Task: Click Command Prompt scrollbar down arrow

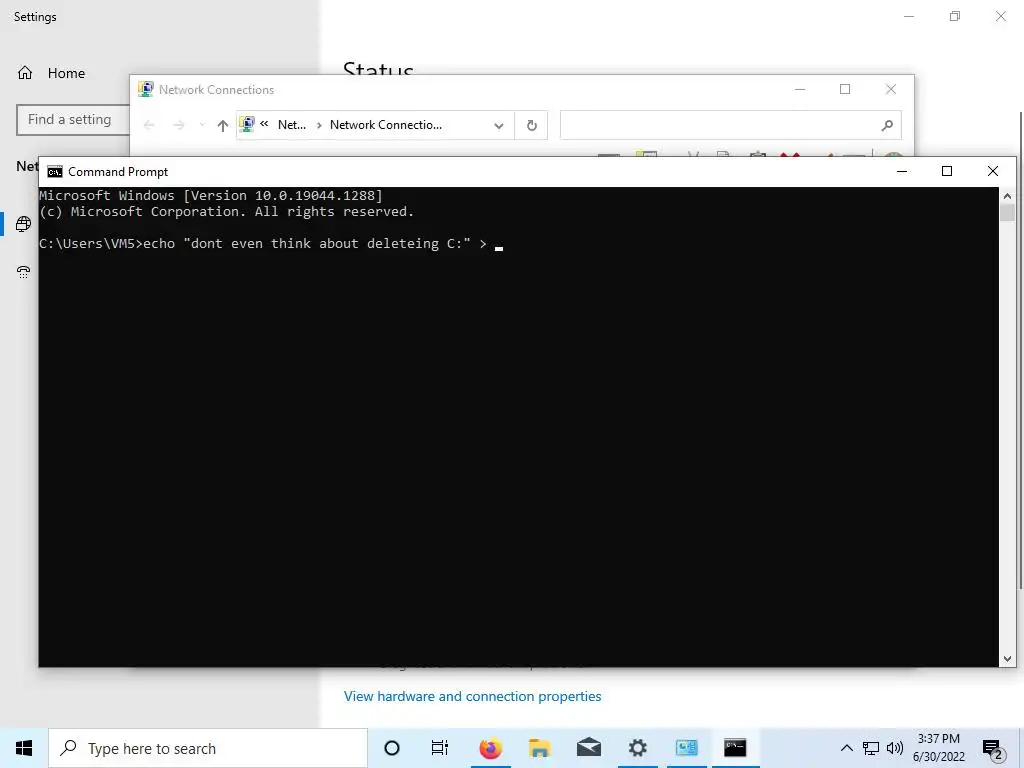Action: pyautogui.click(x=1007, y=659)
